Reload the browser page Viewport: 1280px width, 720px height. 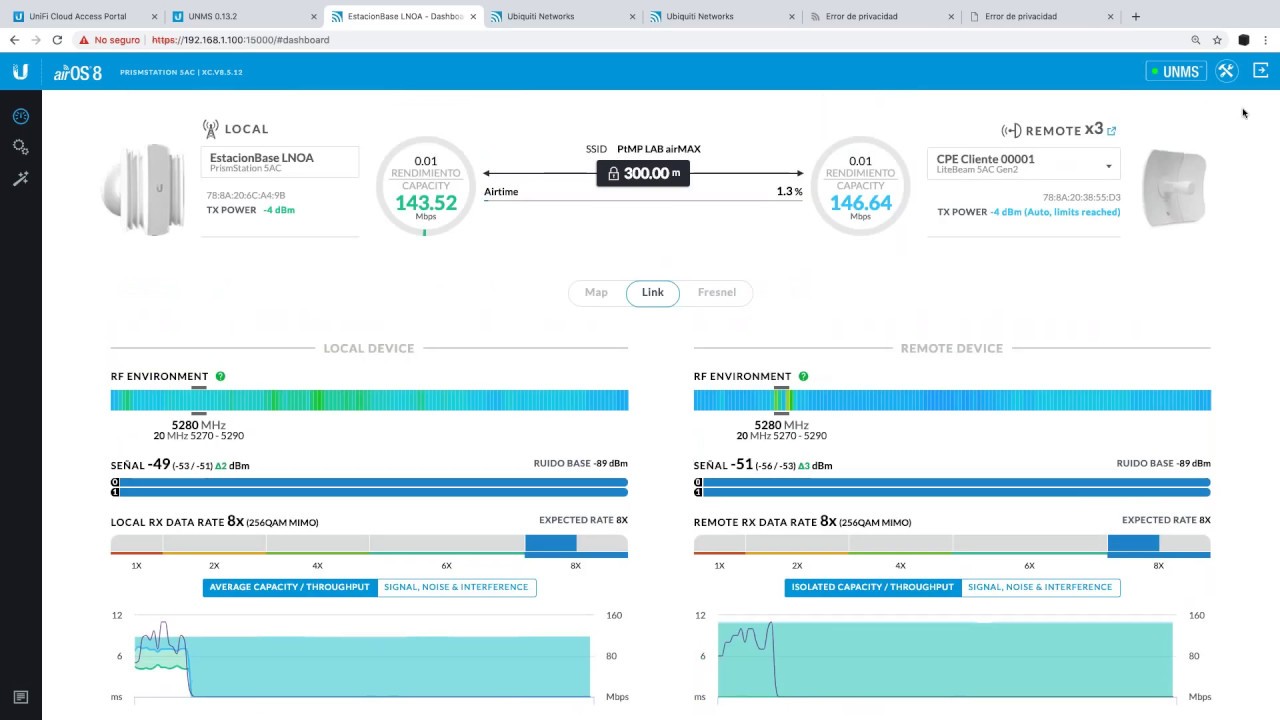click(57, 40)
